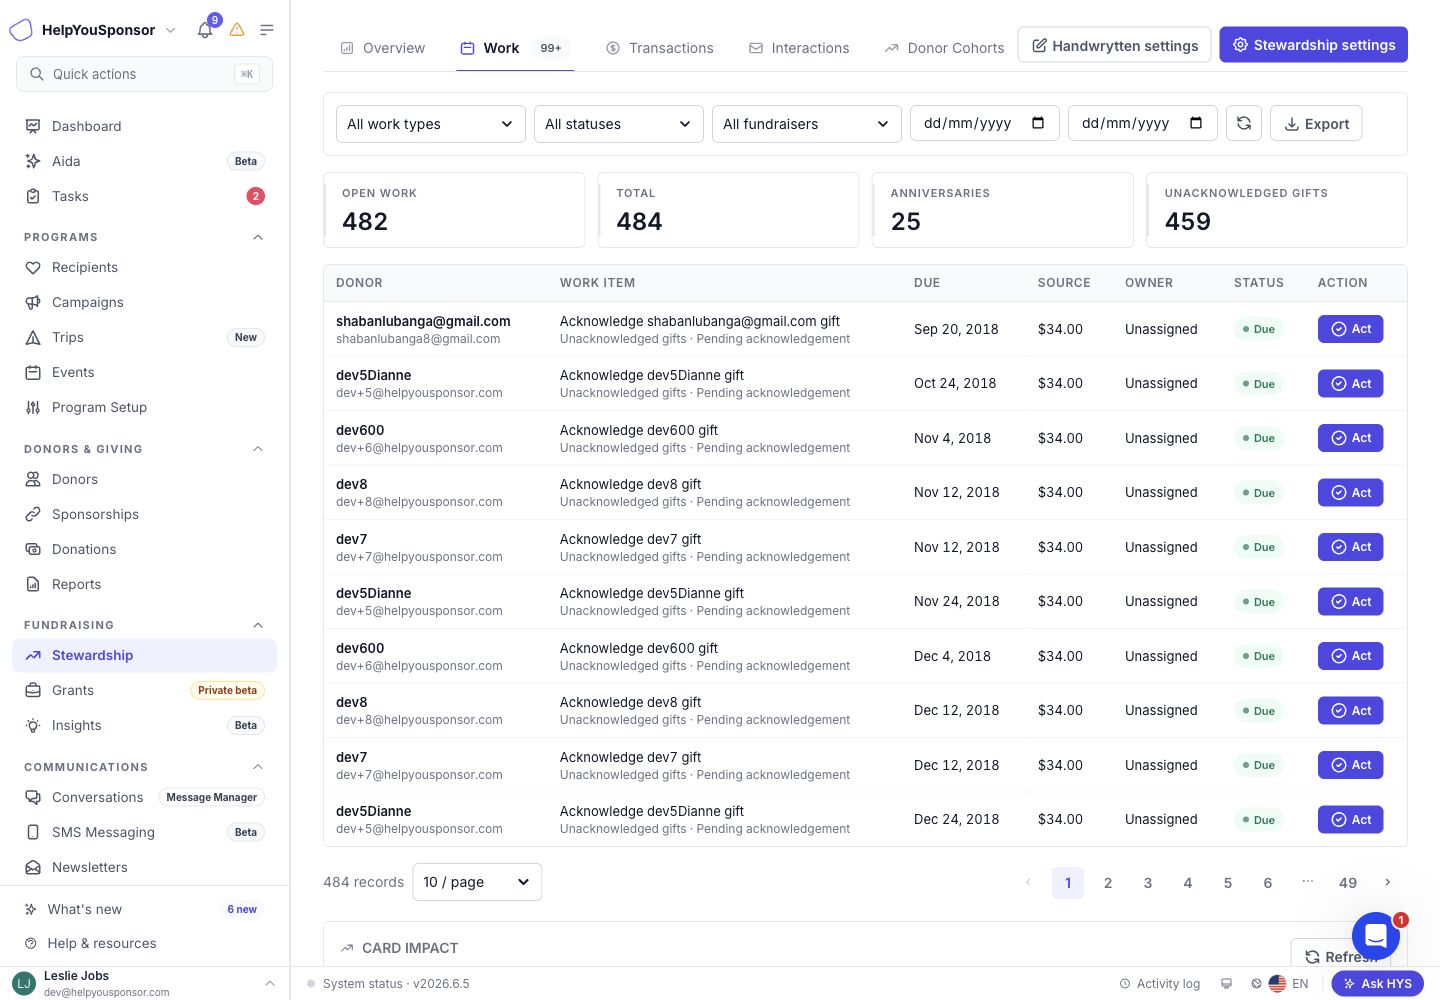
Task: Collapse the Fundraising sidebar section
Action: (x=258, y=625)
